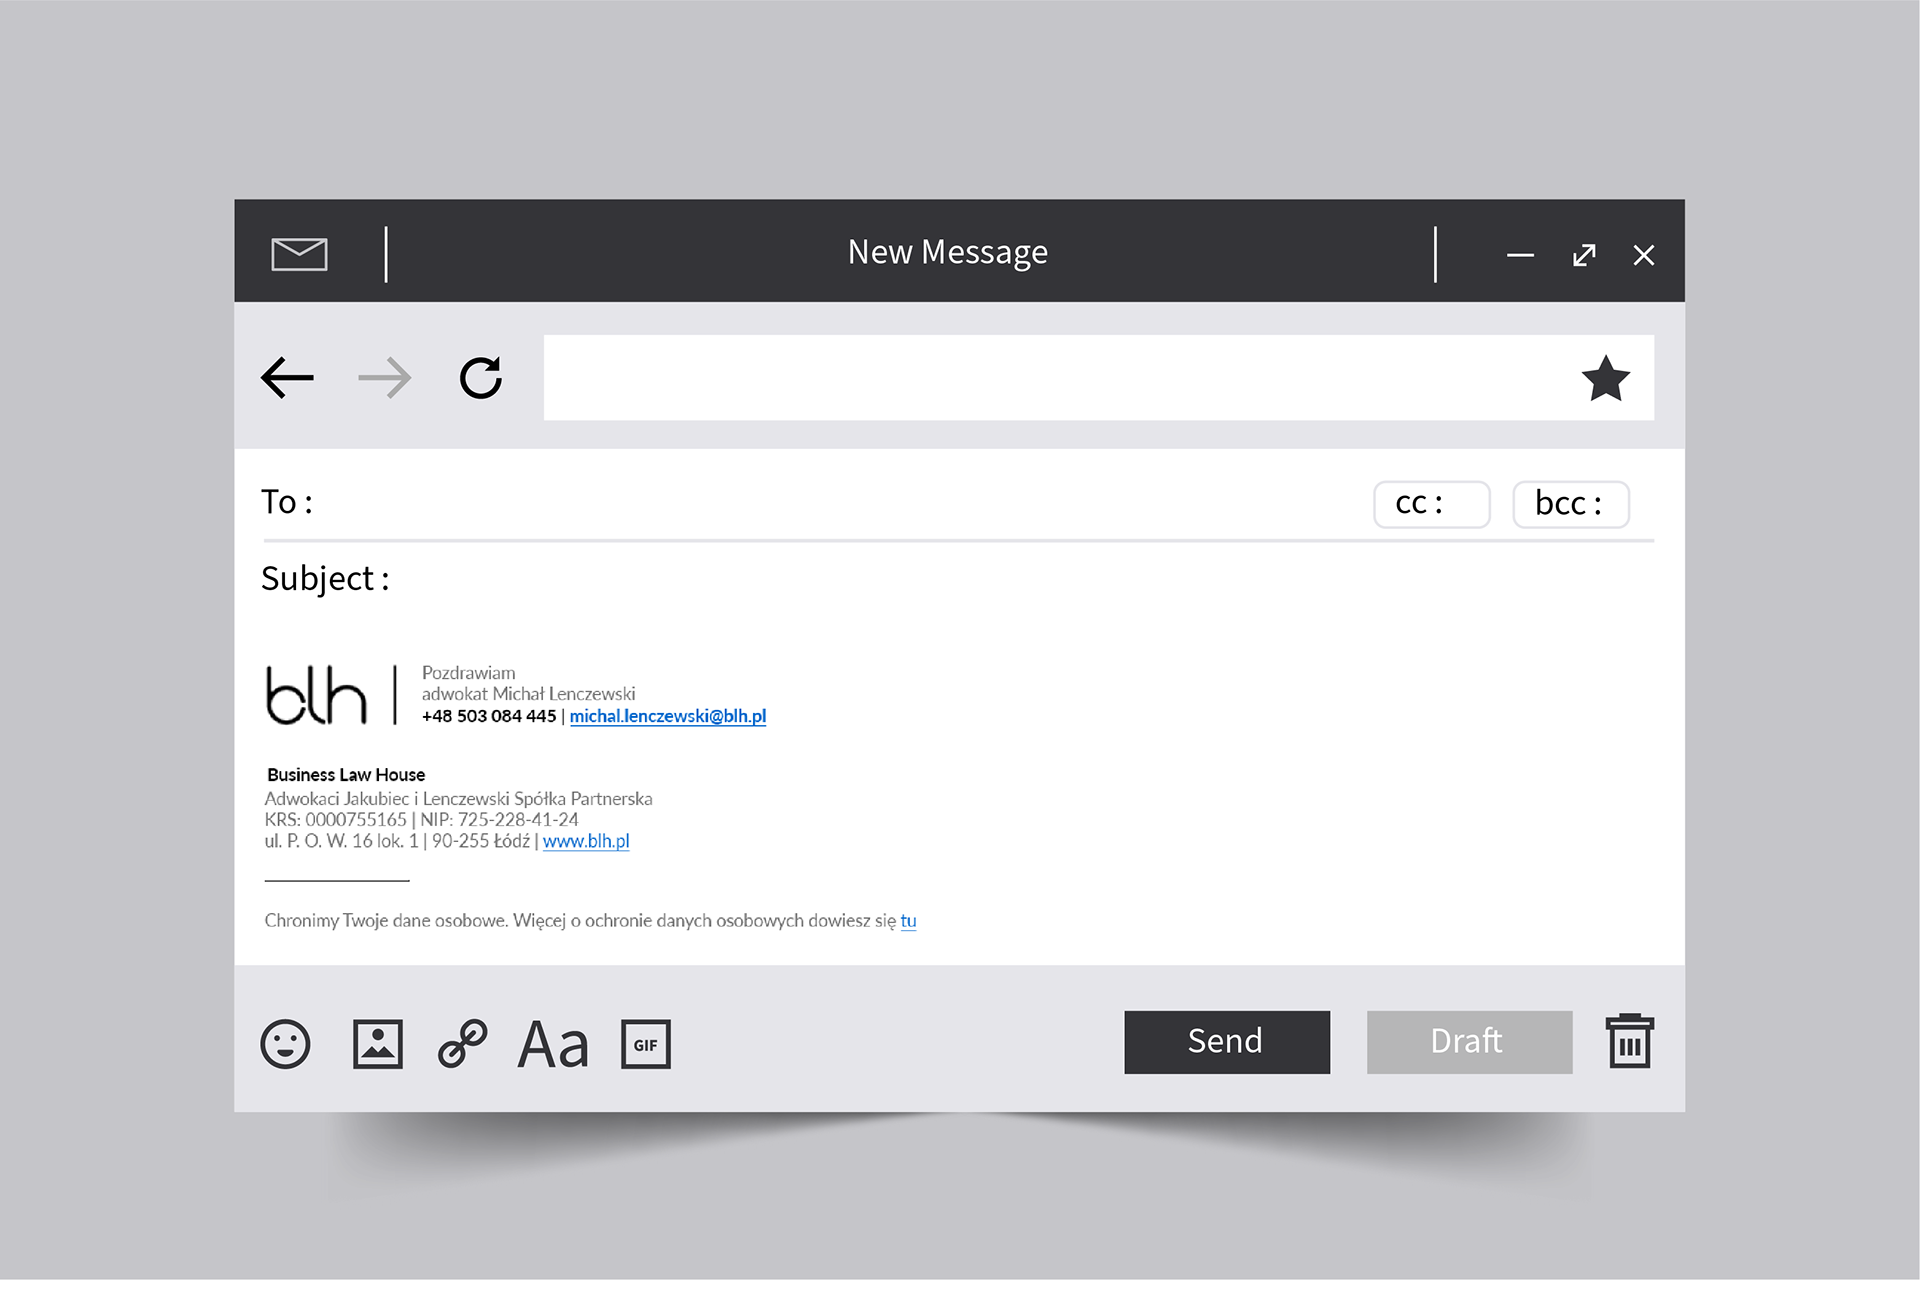1920x1300 pixels.
Task: Open text formatting via the Aa icon
Action: pos(553,1045)
